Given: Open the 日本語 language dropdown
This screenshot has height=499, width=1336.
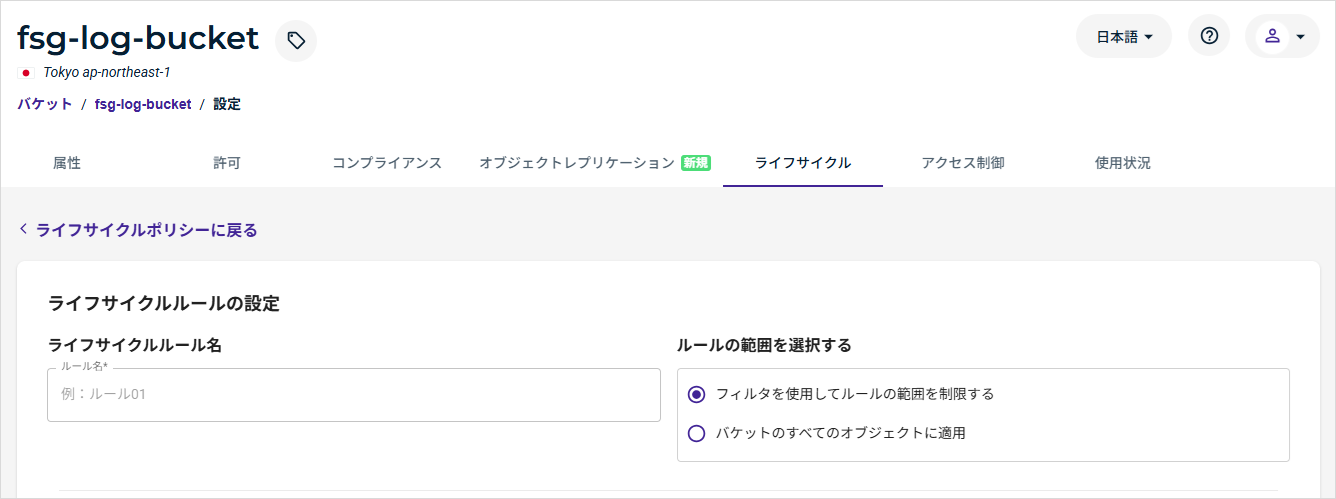Looking at the screenshot, I should [x=1124, y=37].
